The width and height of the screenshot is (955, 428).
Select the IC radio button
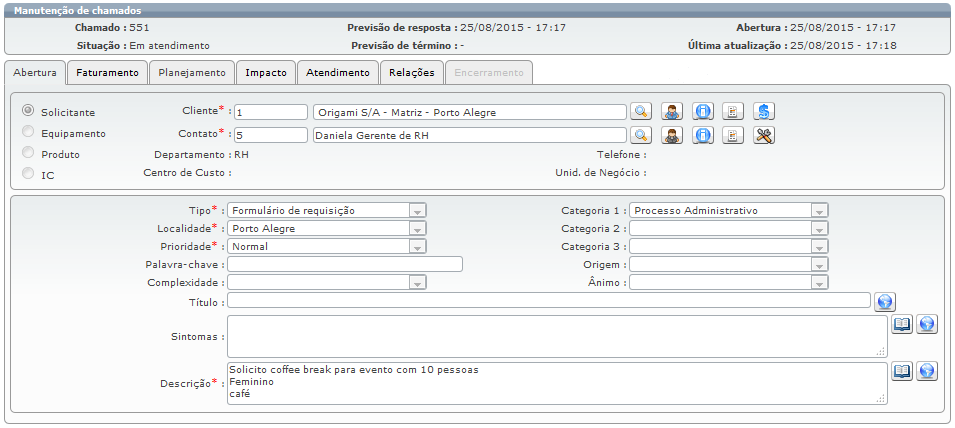[28, 174]
